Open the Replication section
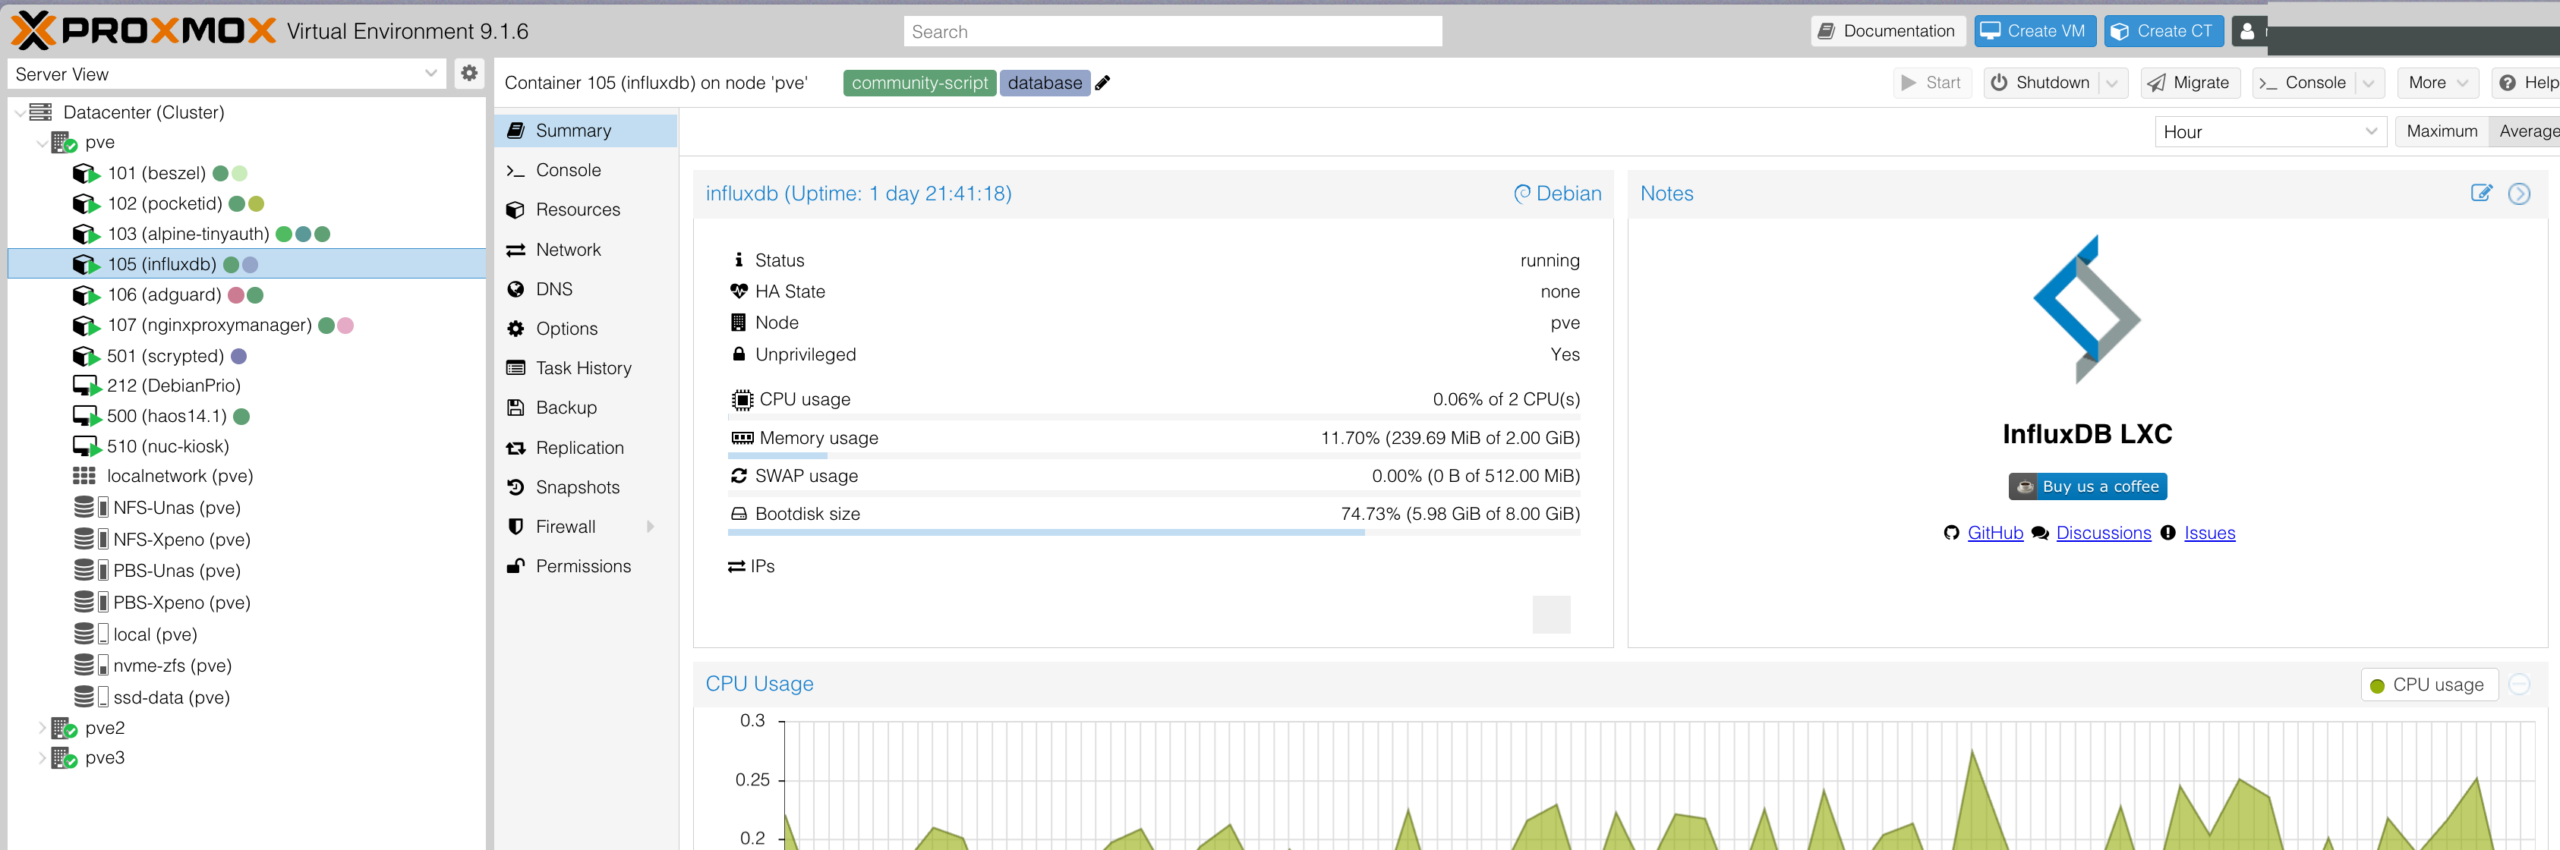Viewport: 2560px width, 850px height. [586, 448]
